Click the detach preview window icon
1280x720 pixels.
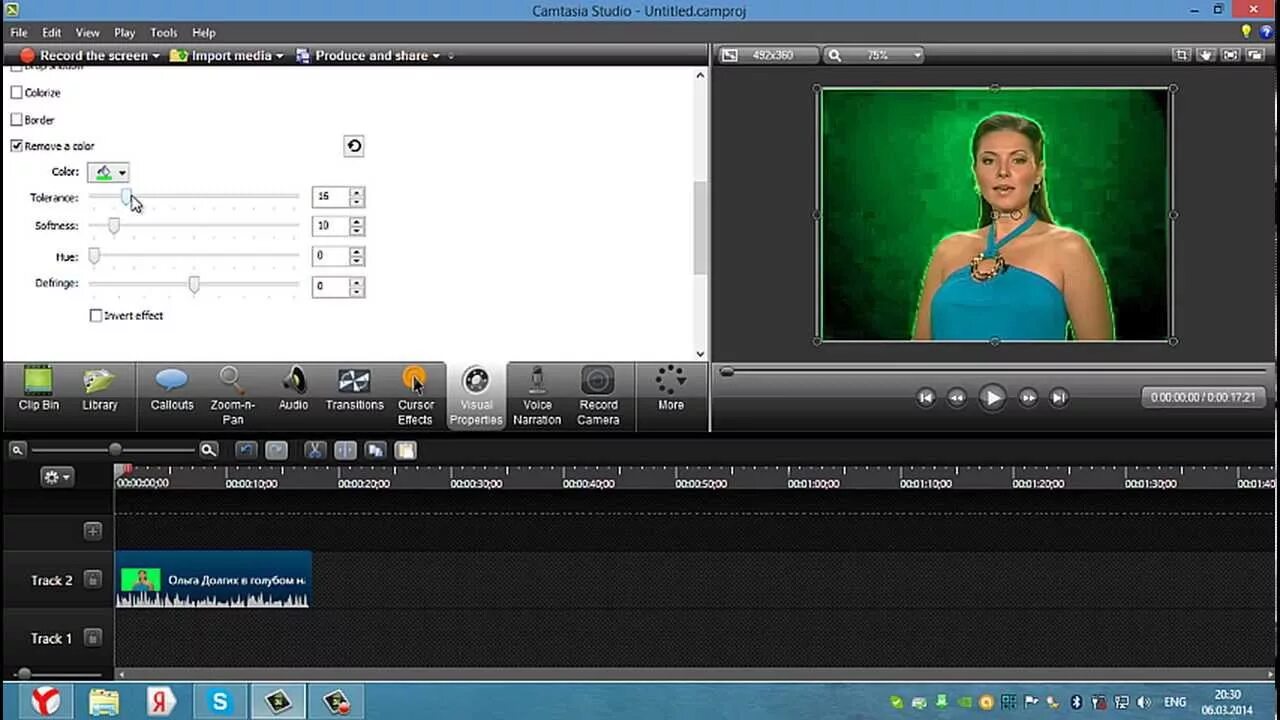click(1256, 55)
